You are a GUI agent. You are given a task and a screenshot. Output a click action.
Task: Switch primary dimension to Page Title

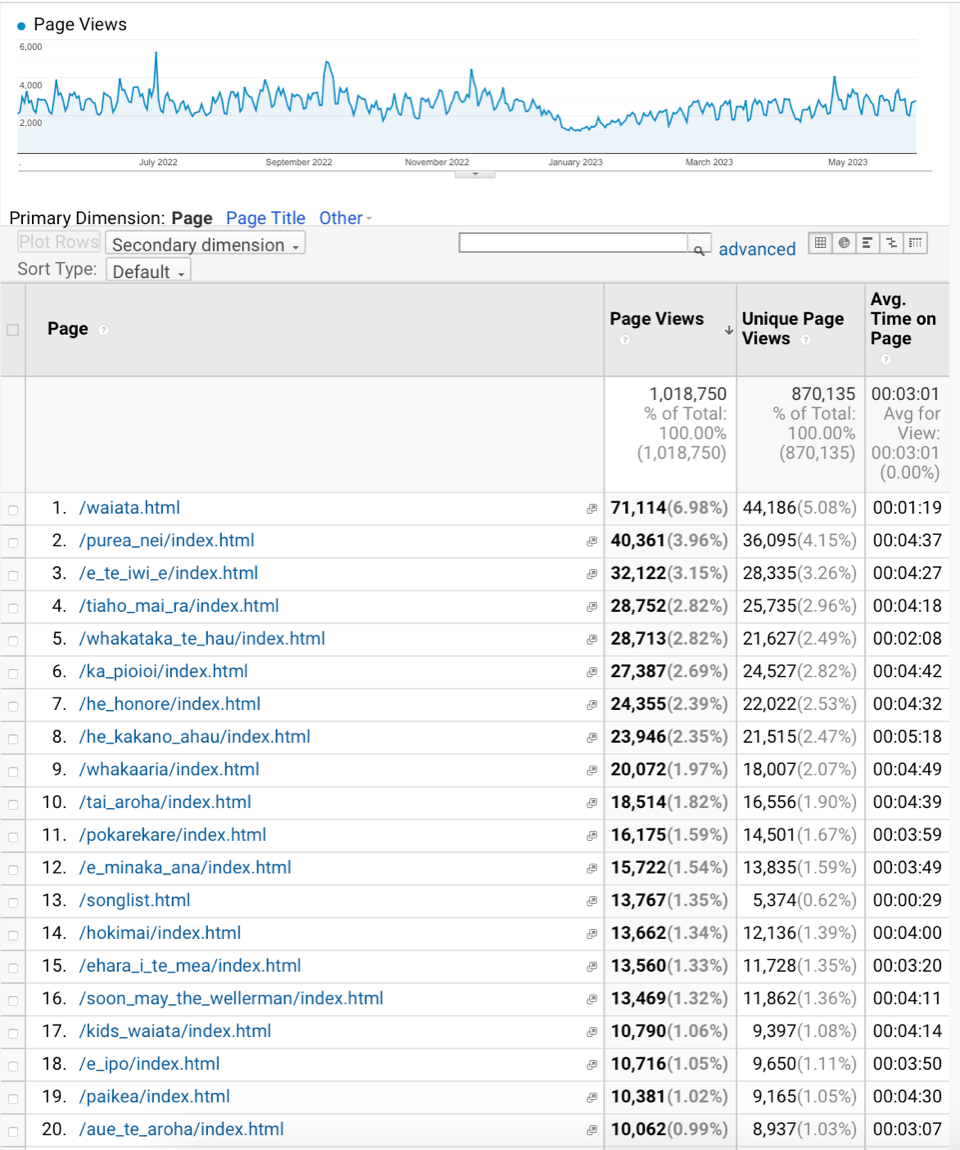pyautogui.click(x=266, y=218)
